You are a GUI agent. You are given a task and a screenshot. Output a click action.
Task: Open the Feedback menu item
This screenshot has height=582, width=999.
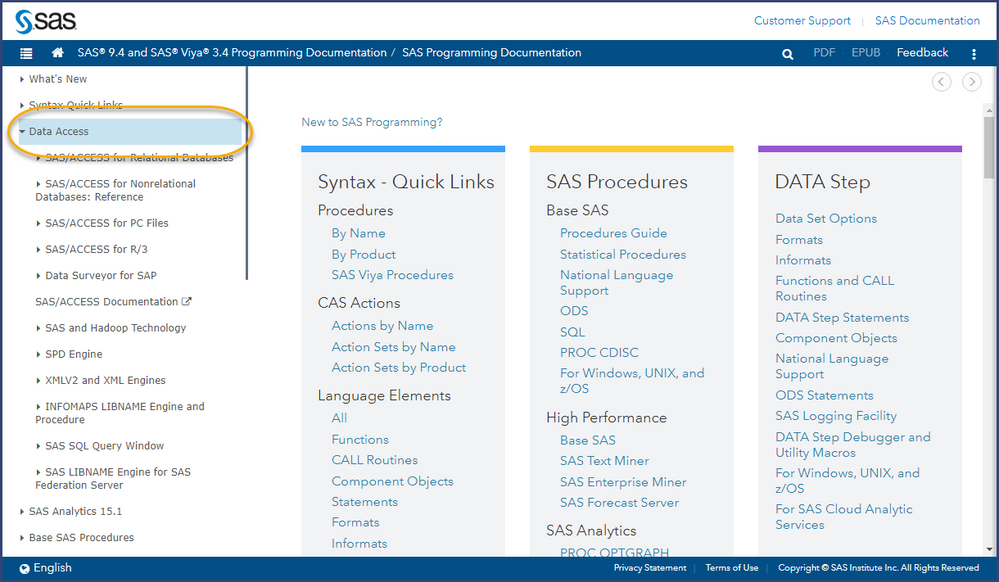[x=922, y=53]
